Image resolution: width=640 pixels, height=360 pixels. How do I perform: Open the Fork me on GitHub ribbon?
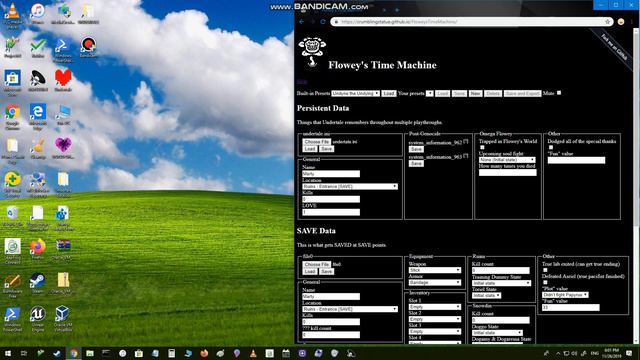pos(614,48)
